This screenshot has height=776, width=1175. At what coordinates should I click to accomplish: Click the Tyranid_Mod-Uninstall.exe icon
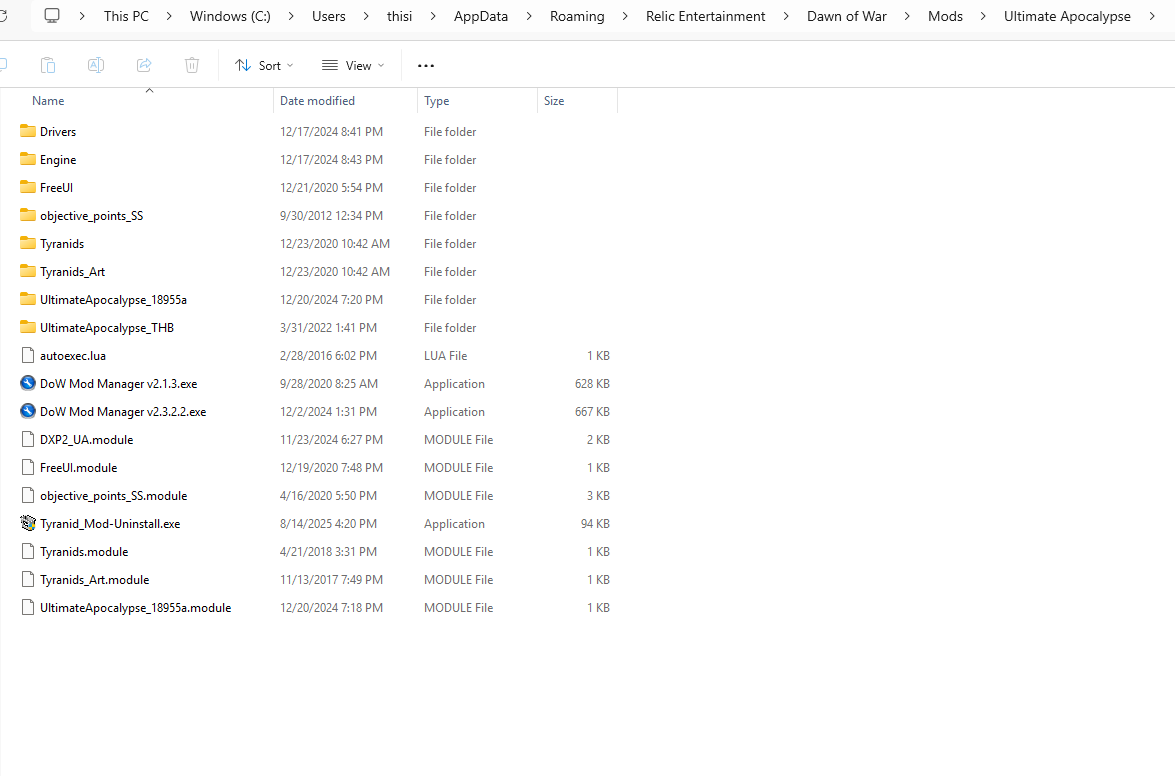click(x=28, y=523)
